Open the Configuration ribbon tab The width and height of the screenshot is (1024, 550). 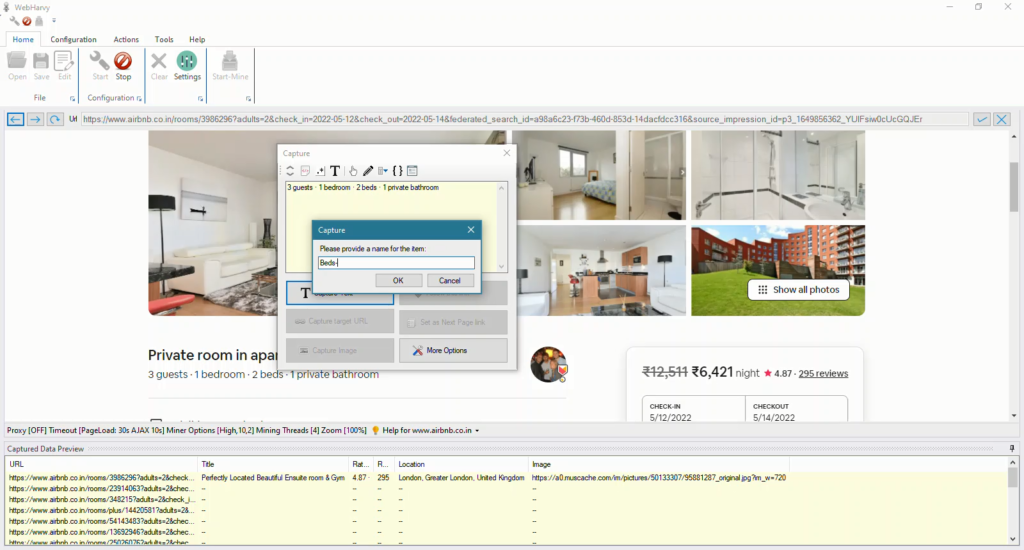click(74, 39)
